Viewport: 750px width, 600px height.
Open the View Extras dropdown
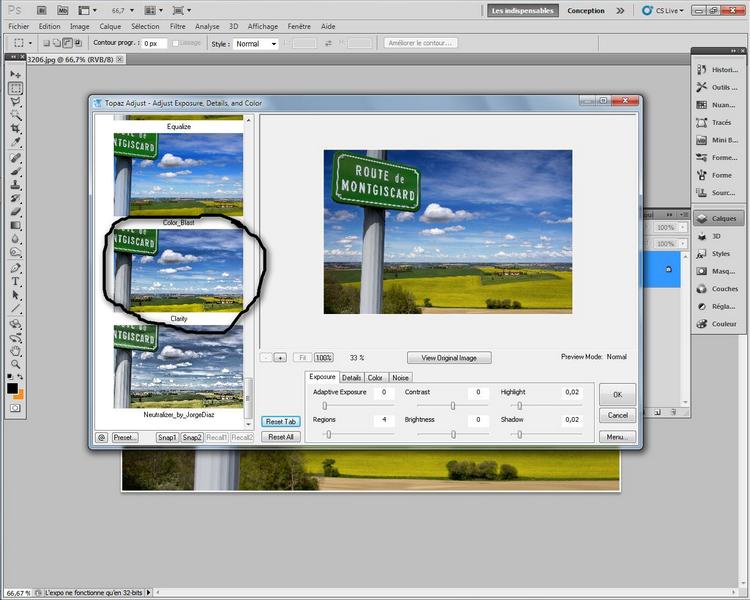[88, 10]
